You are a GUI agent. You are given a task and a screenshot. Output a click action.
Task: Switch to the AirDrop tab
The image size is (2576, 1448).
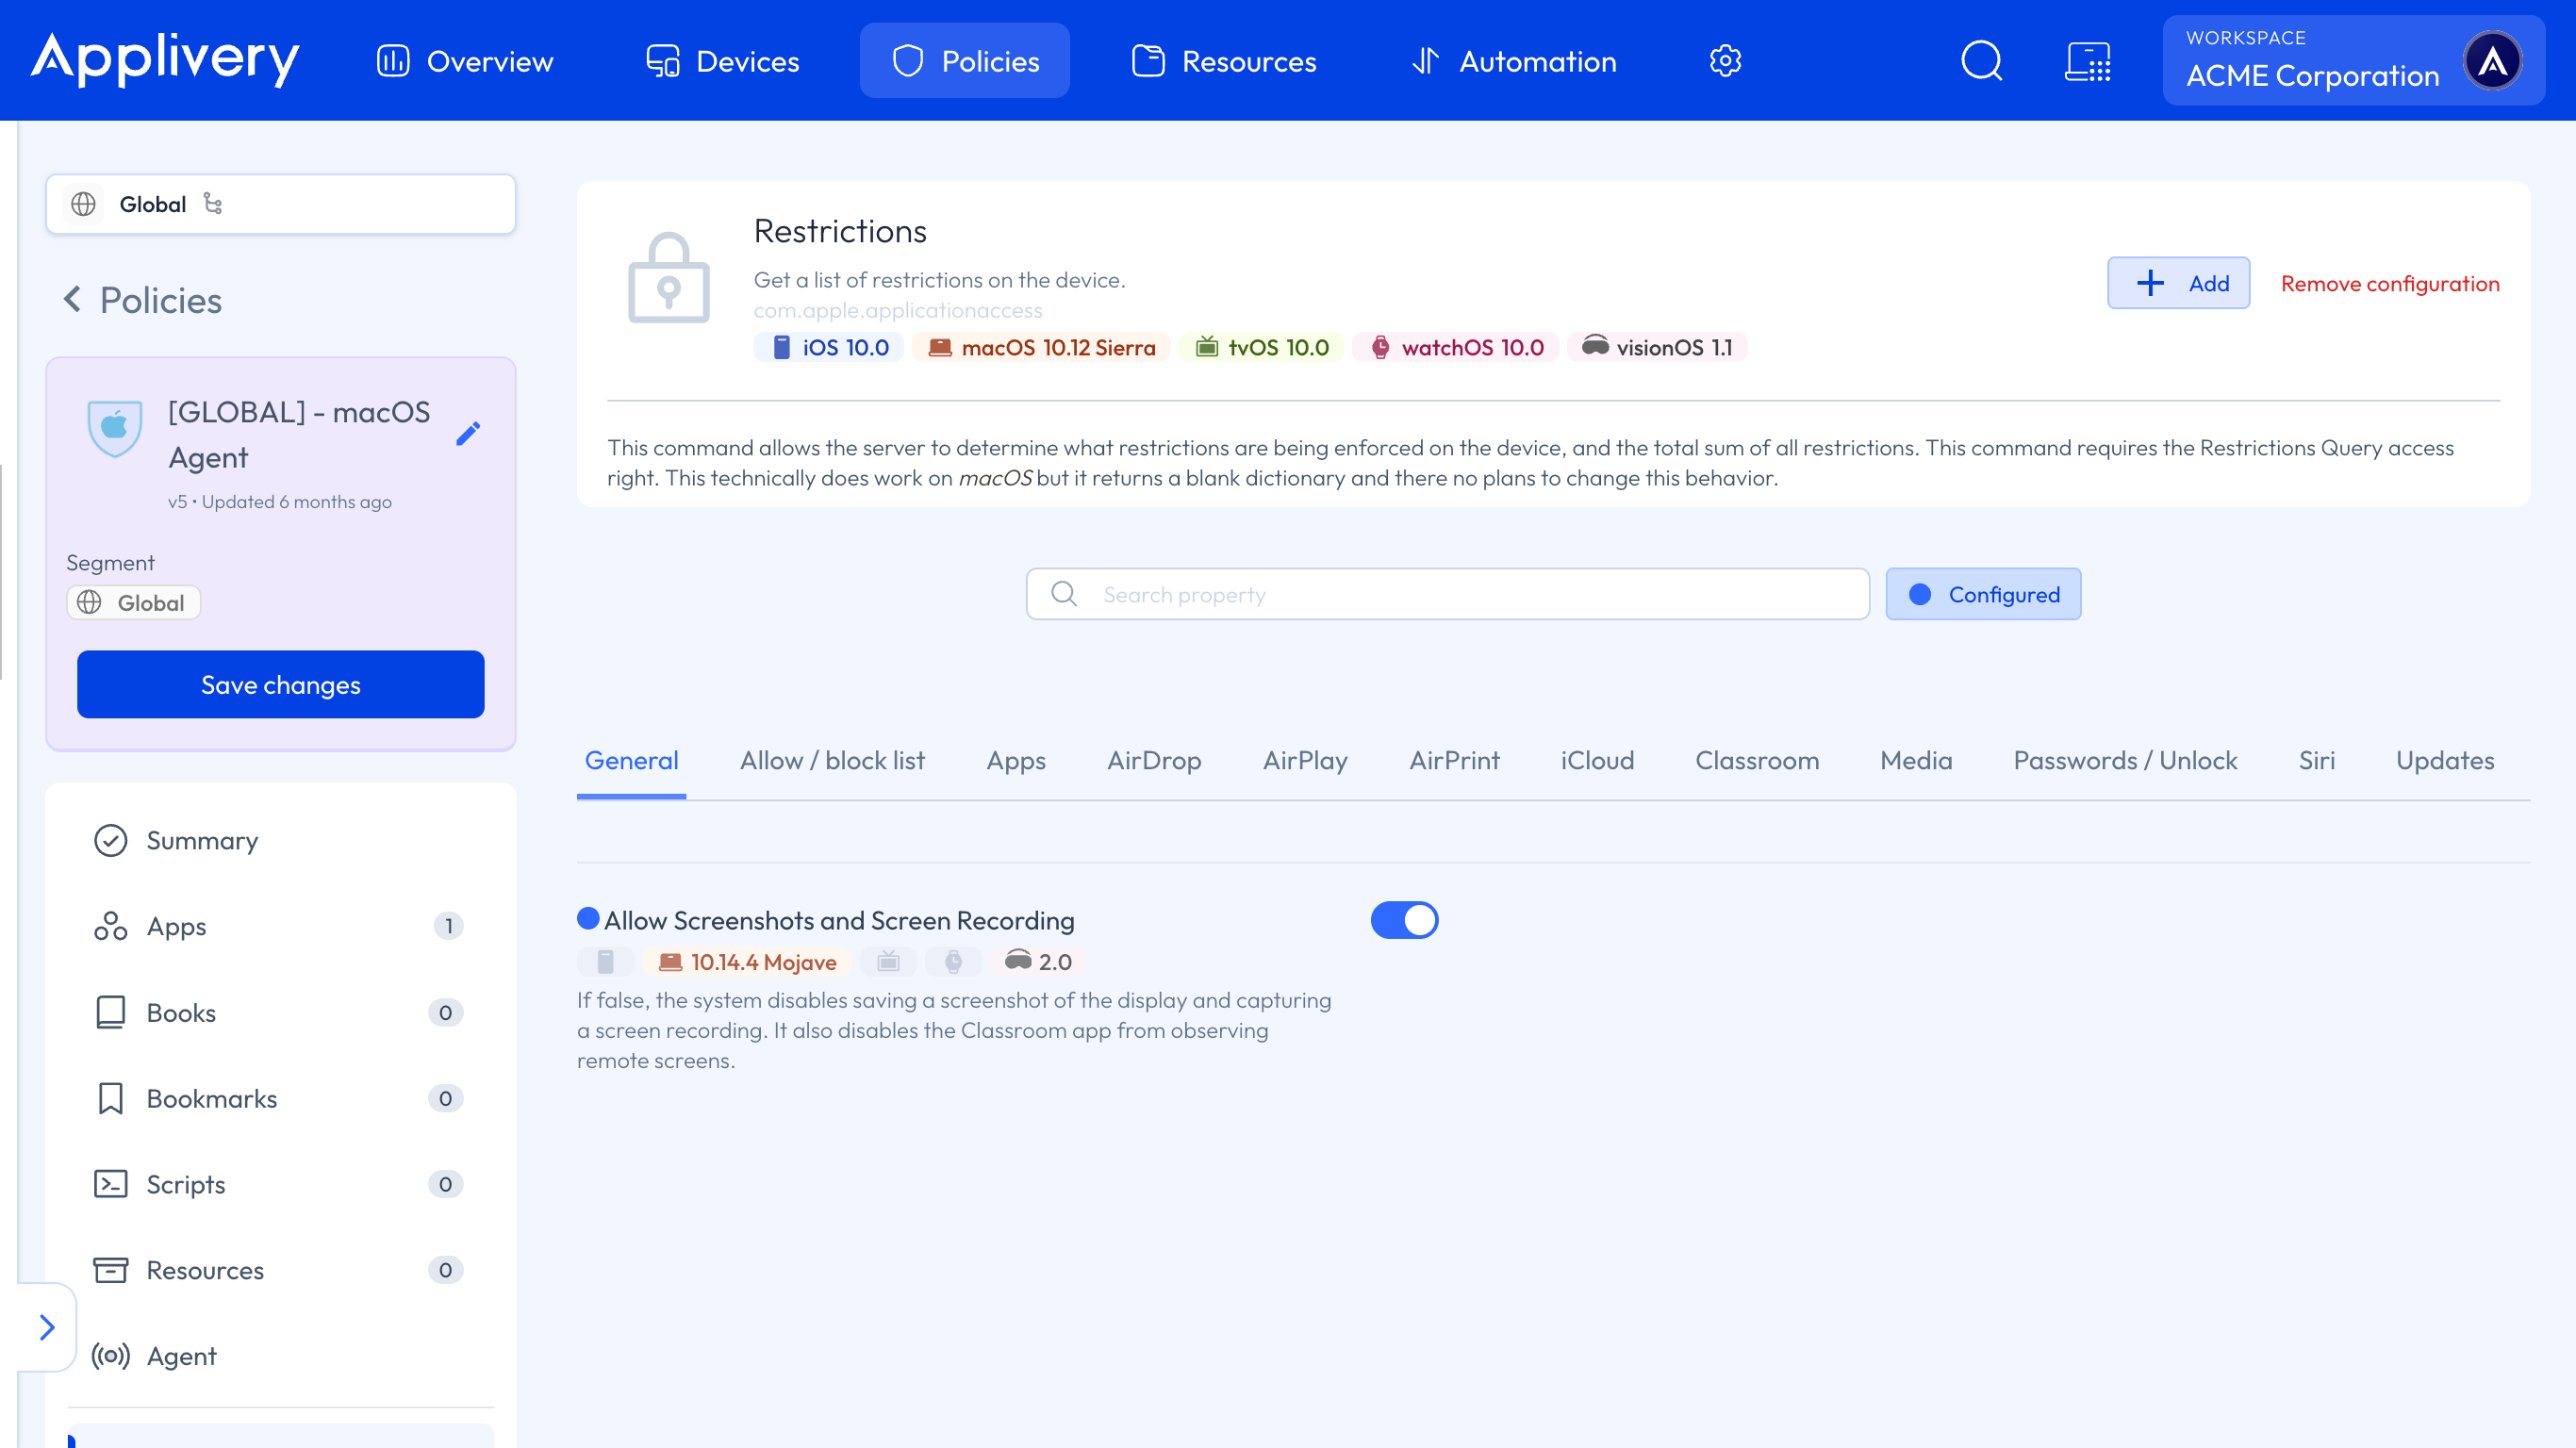click(x=1154, y=760)
